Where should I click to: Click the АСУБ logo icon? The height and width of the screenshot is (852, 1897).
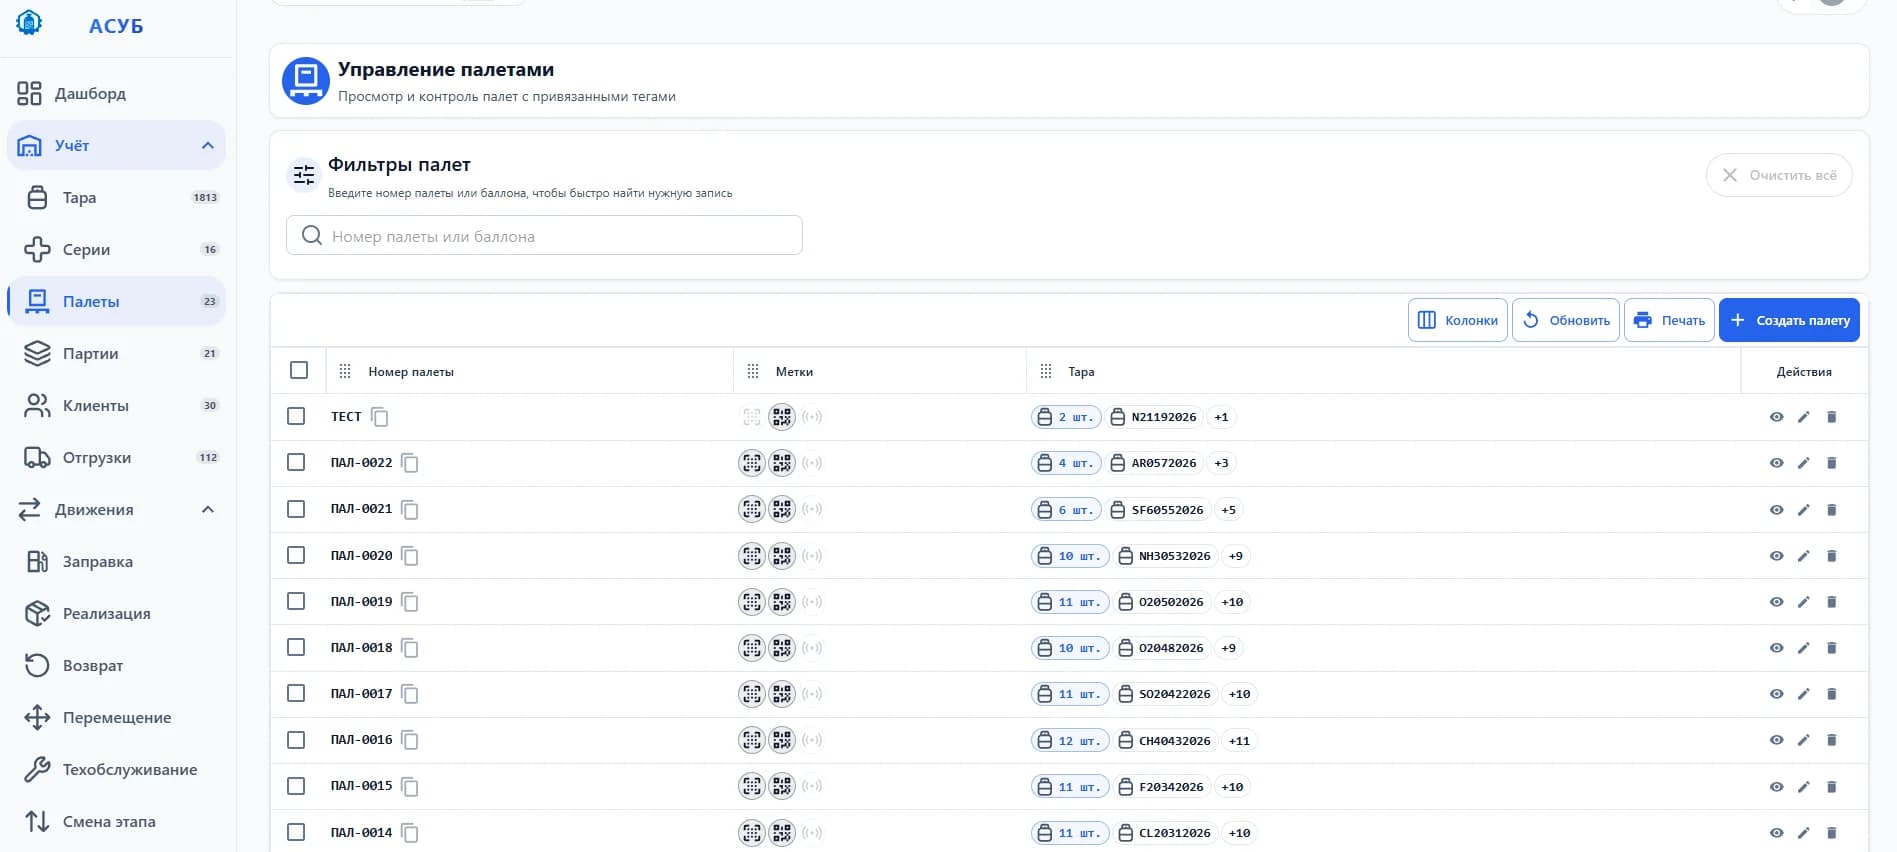tap(30, 23)
